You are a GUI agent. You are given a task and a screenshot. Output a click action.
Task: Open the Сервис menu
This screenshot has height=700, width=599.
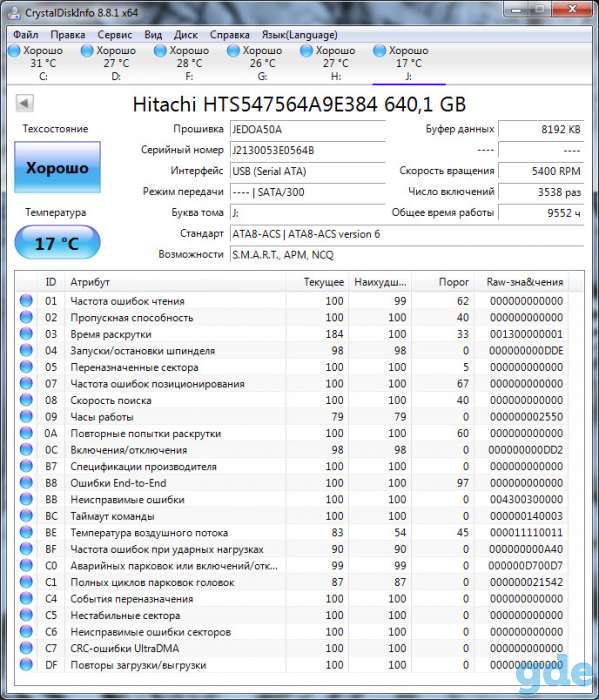tap(115, 35)
